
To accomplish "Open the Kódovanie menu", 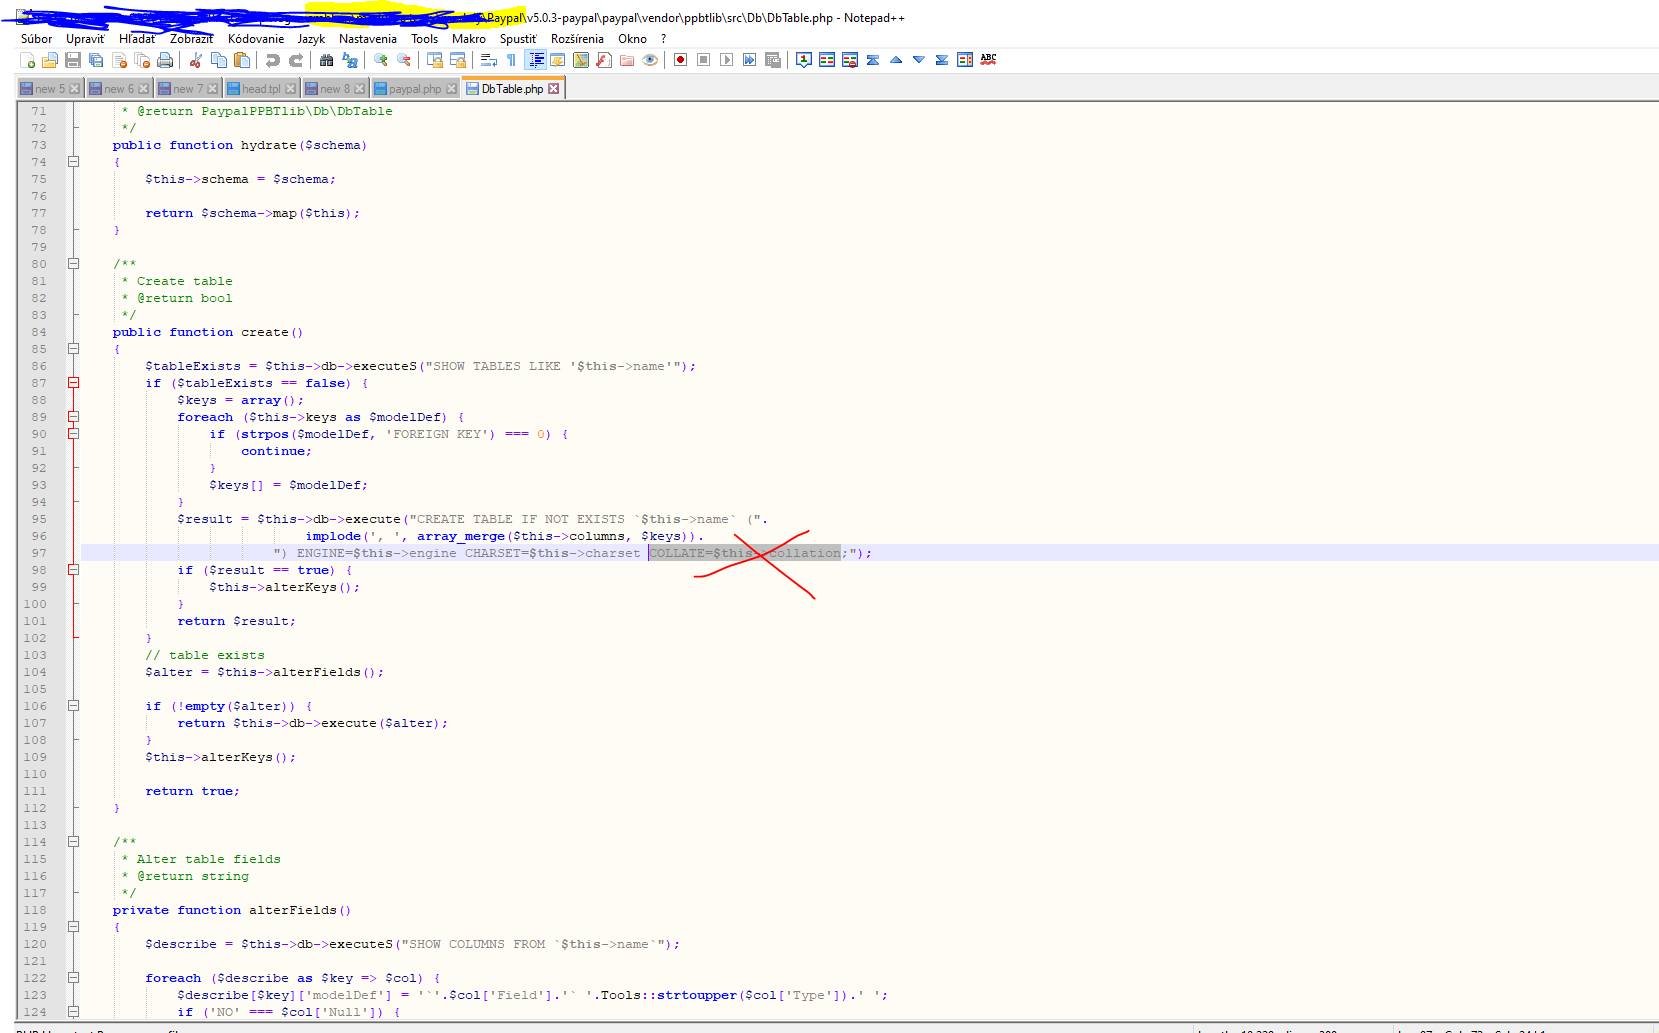I will (x=256, y=39).
